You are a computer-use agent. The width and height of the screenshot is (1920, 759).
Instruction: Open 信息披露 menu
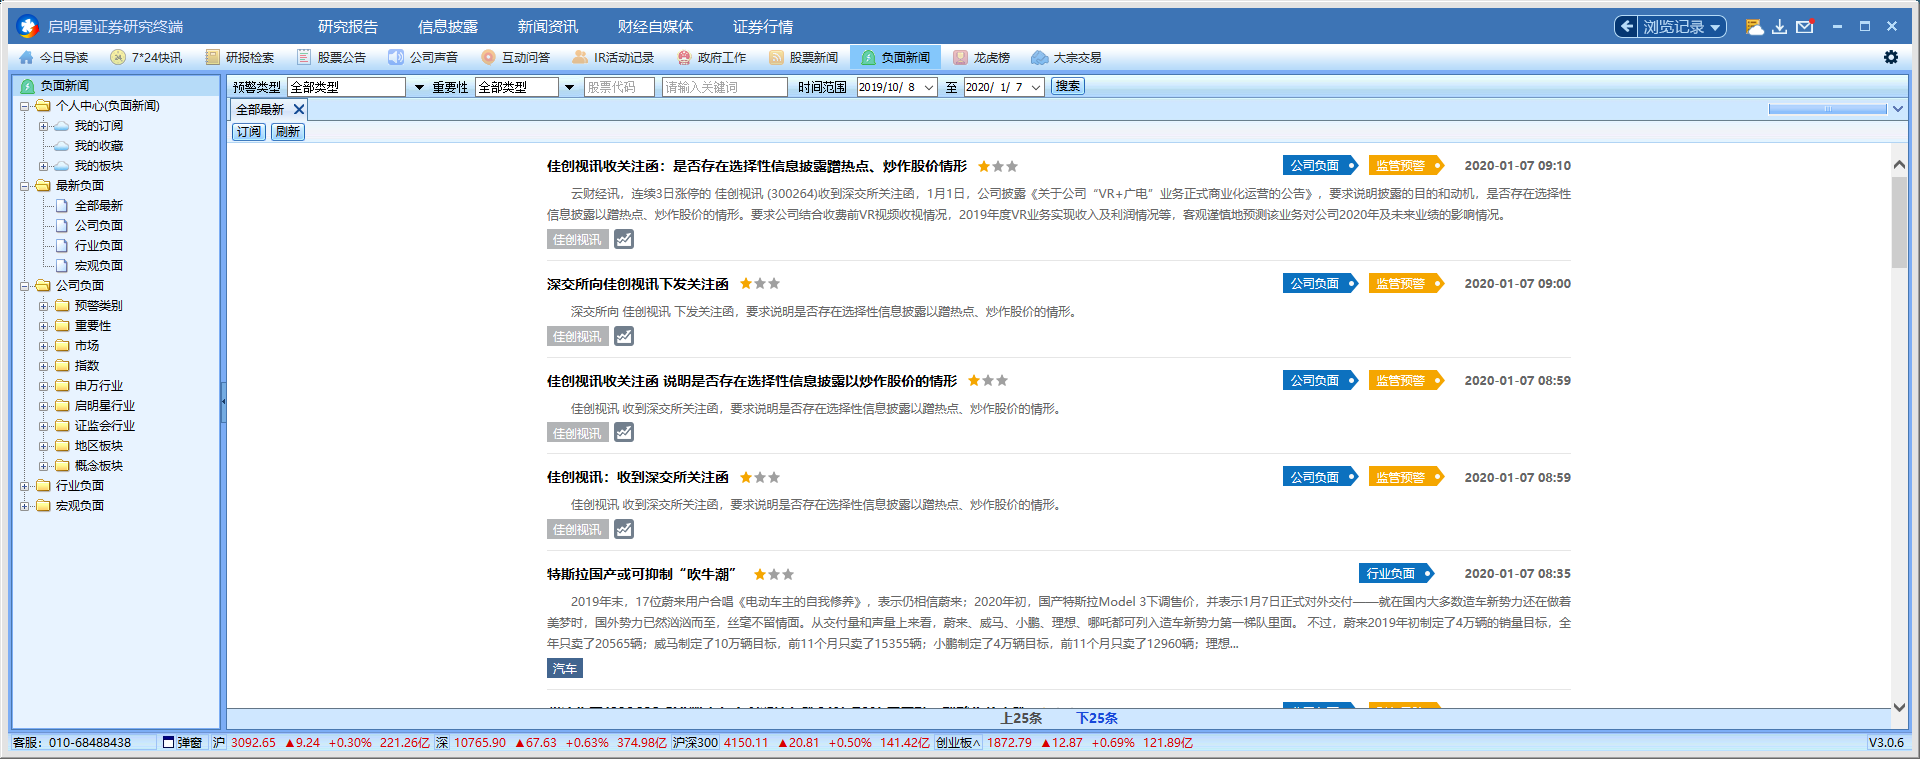448,27
